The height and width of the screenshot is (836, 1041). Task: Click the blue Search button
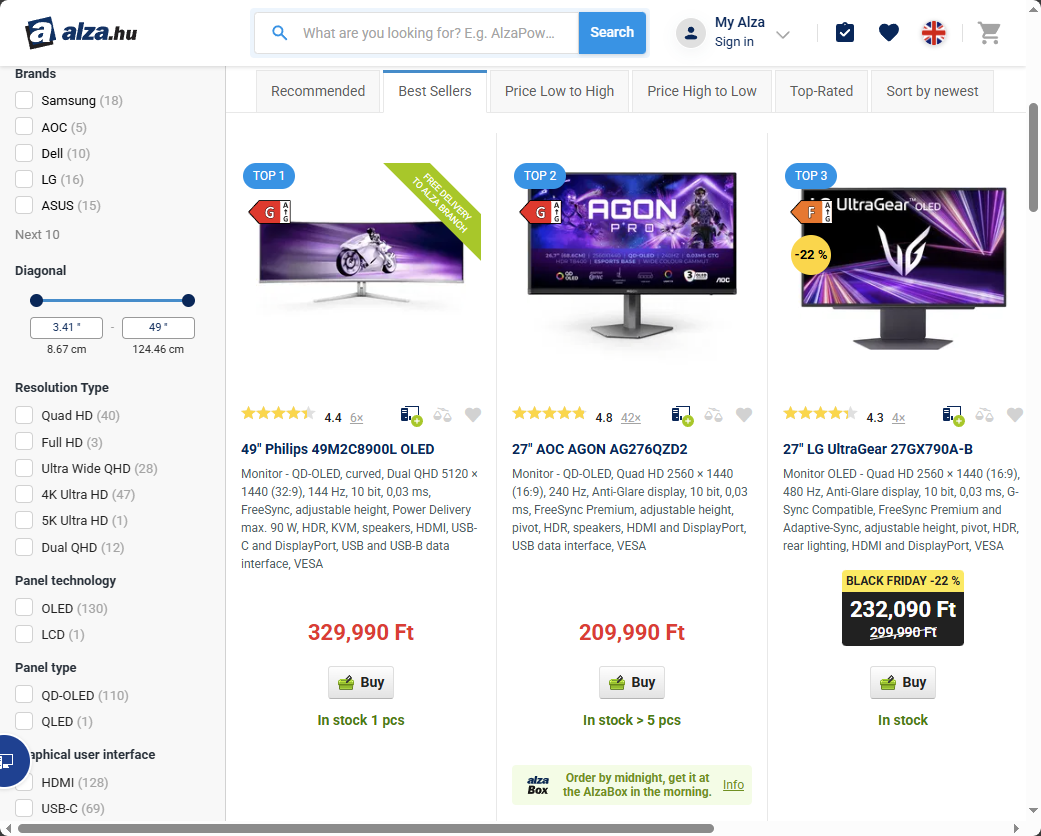[612, 33]
